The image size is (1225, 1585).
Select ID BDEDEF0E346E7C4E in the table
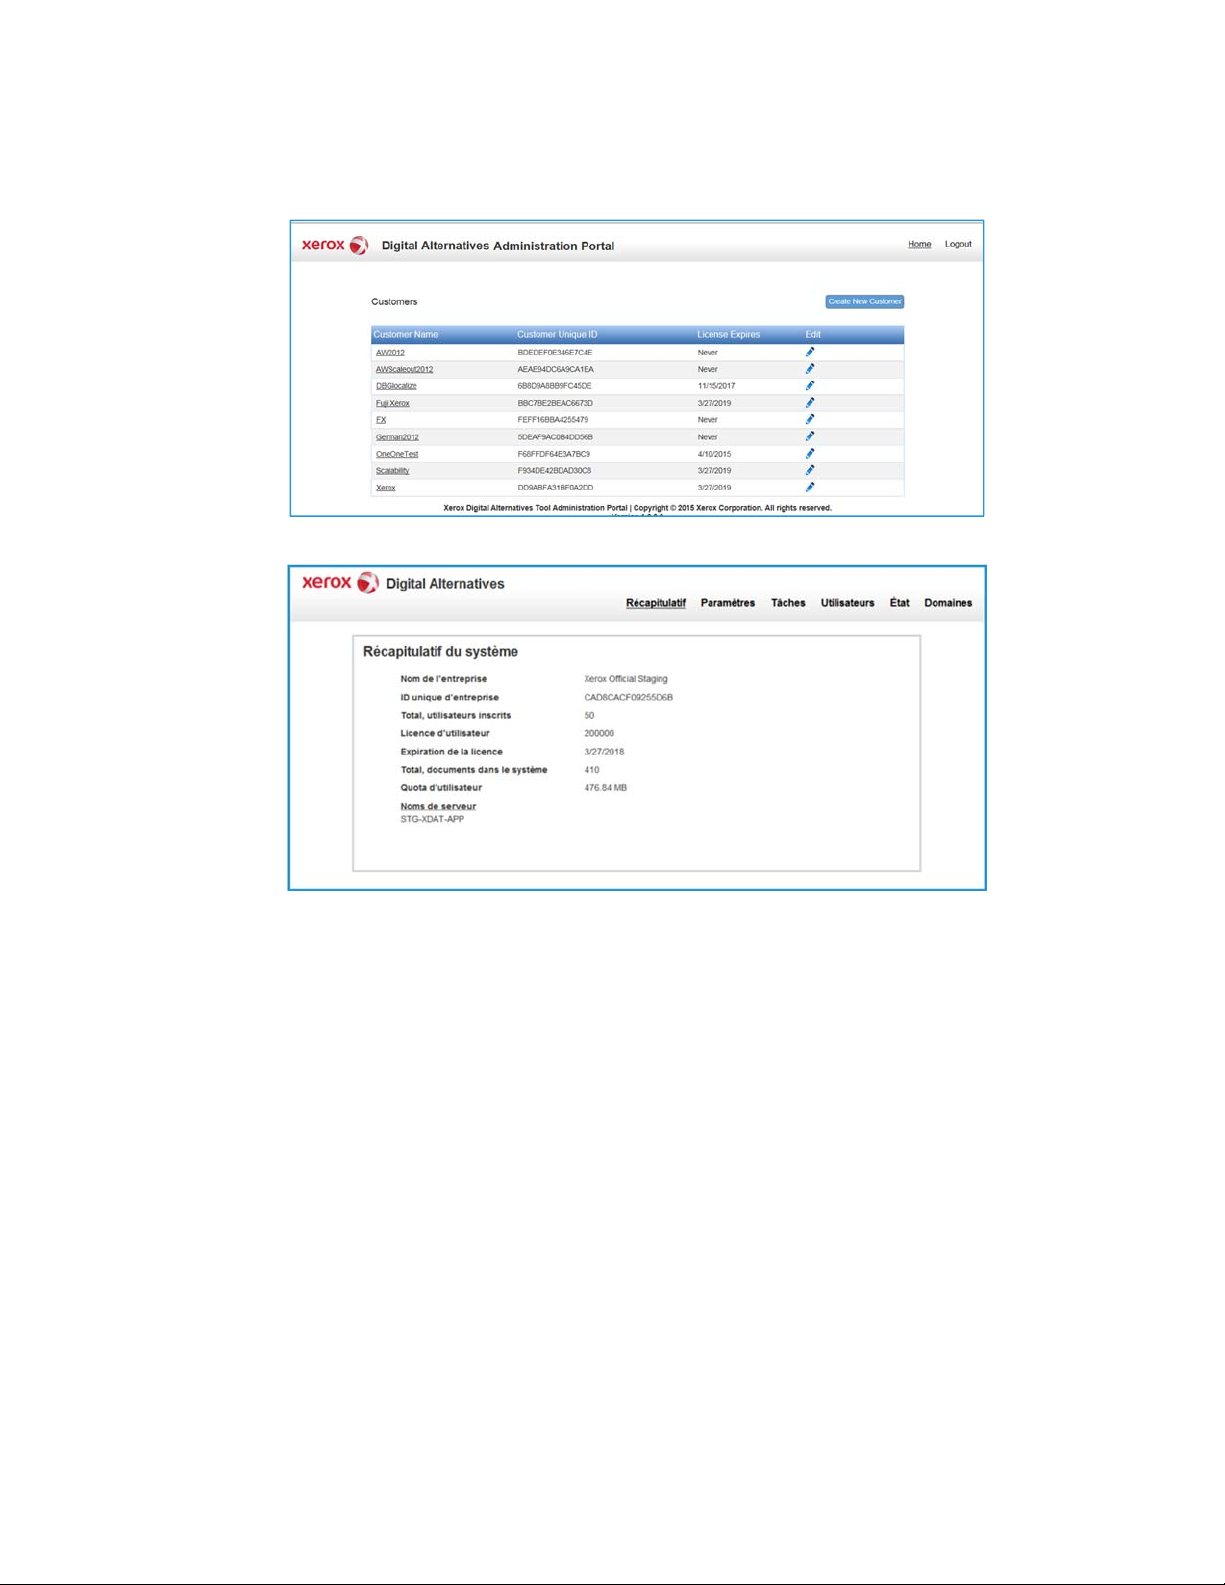click(555, 353)
